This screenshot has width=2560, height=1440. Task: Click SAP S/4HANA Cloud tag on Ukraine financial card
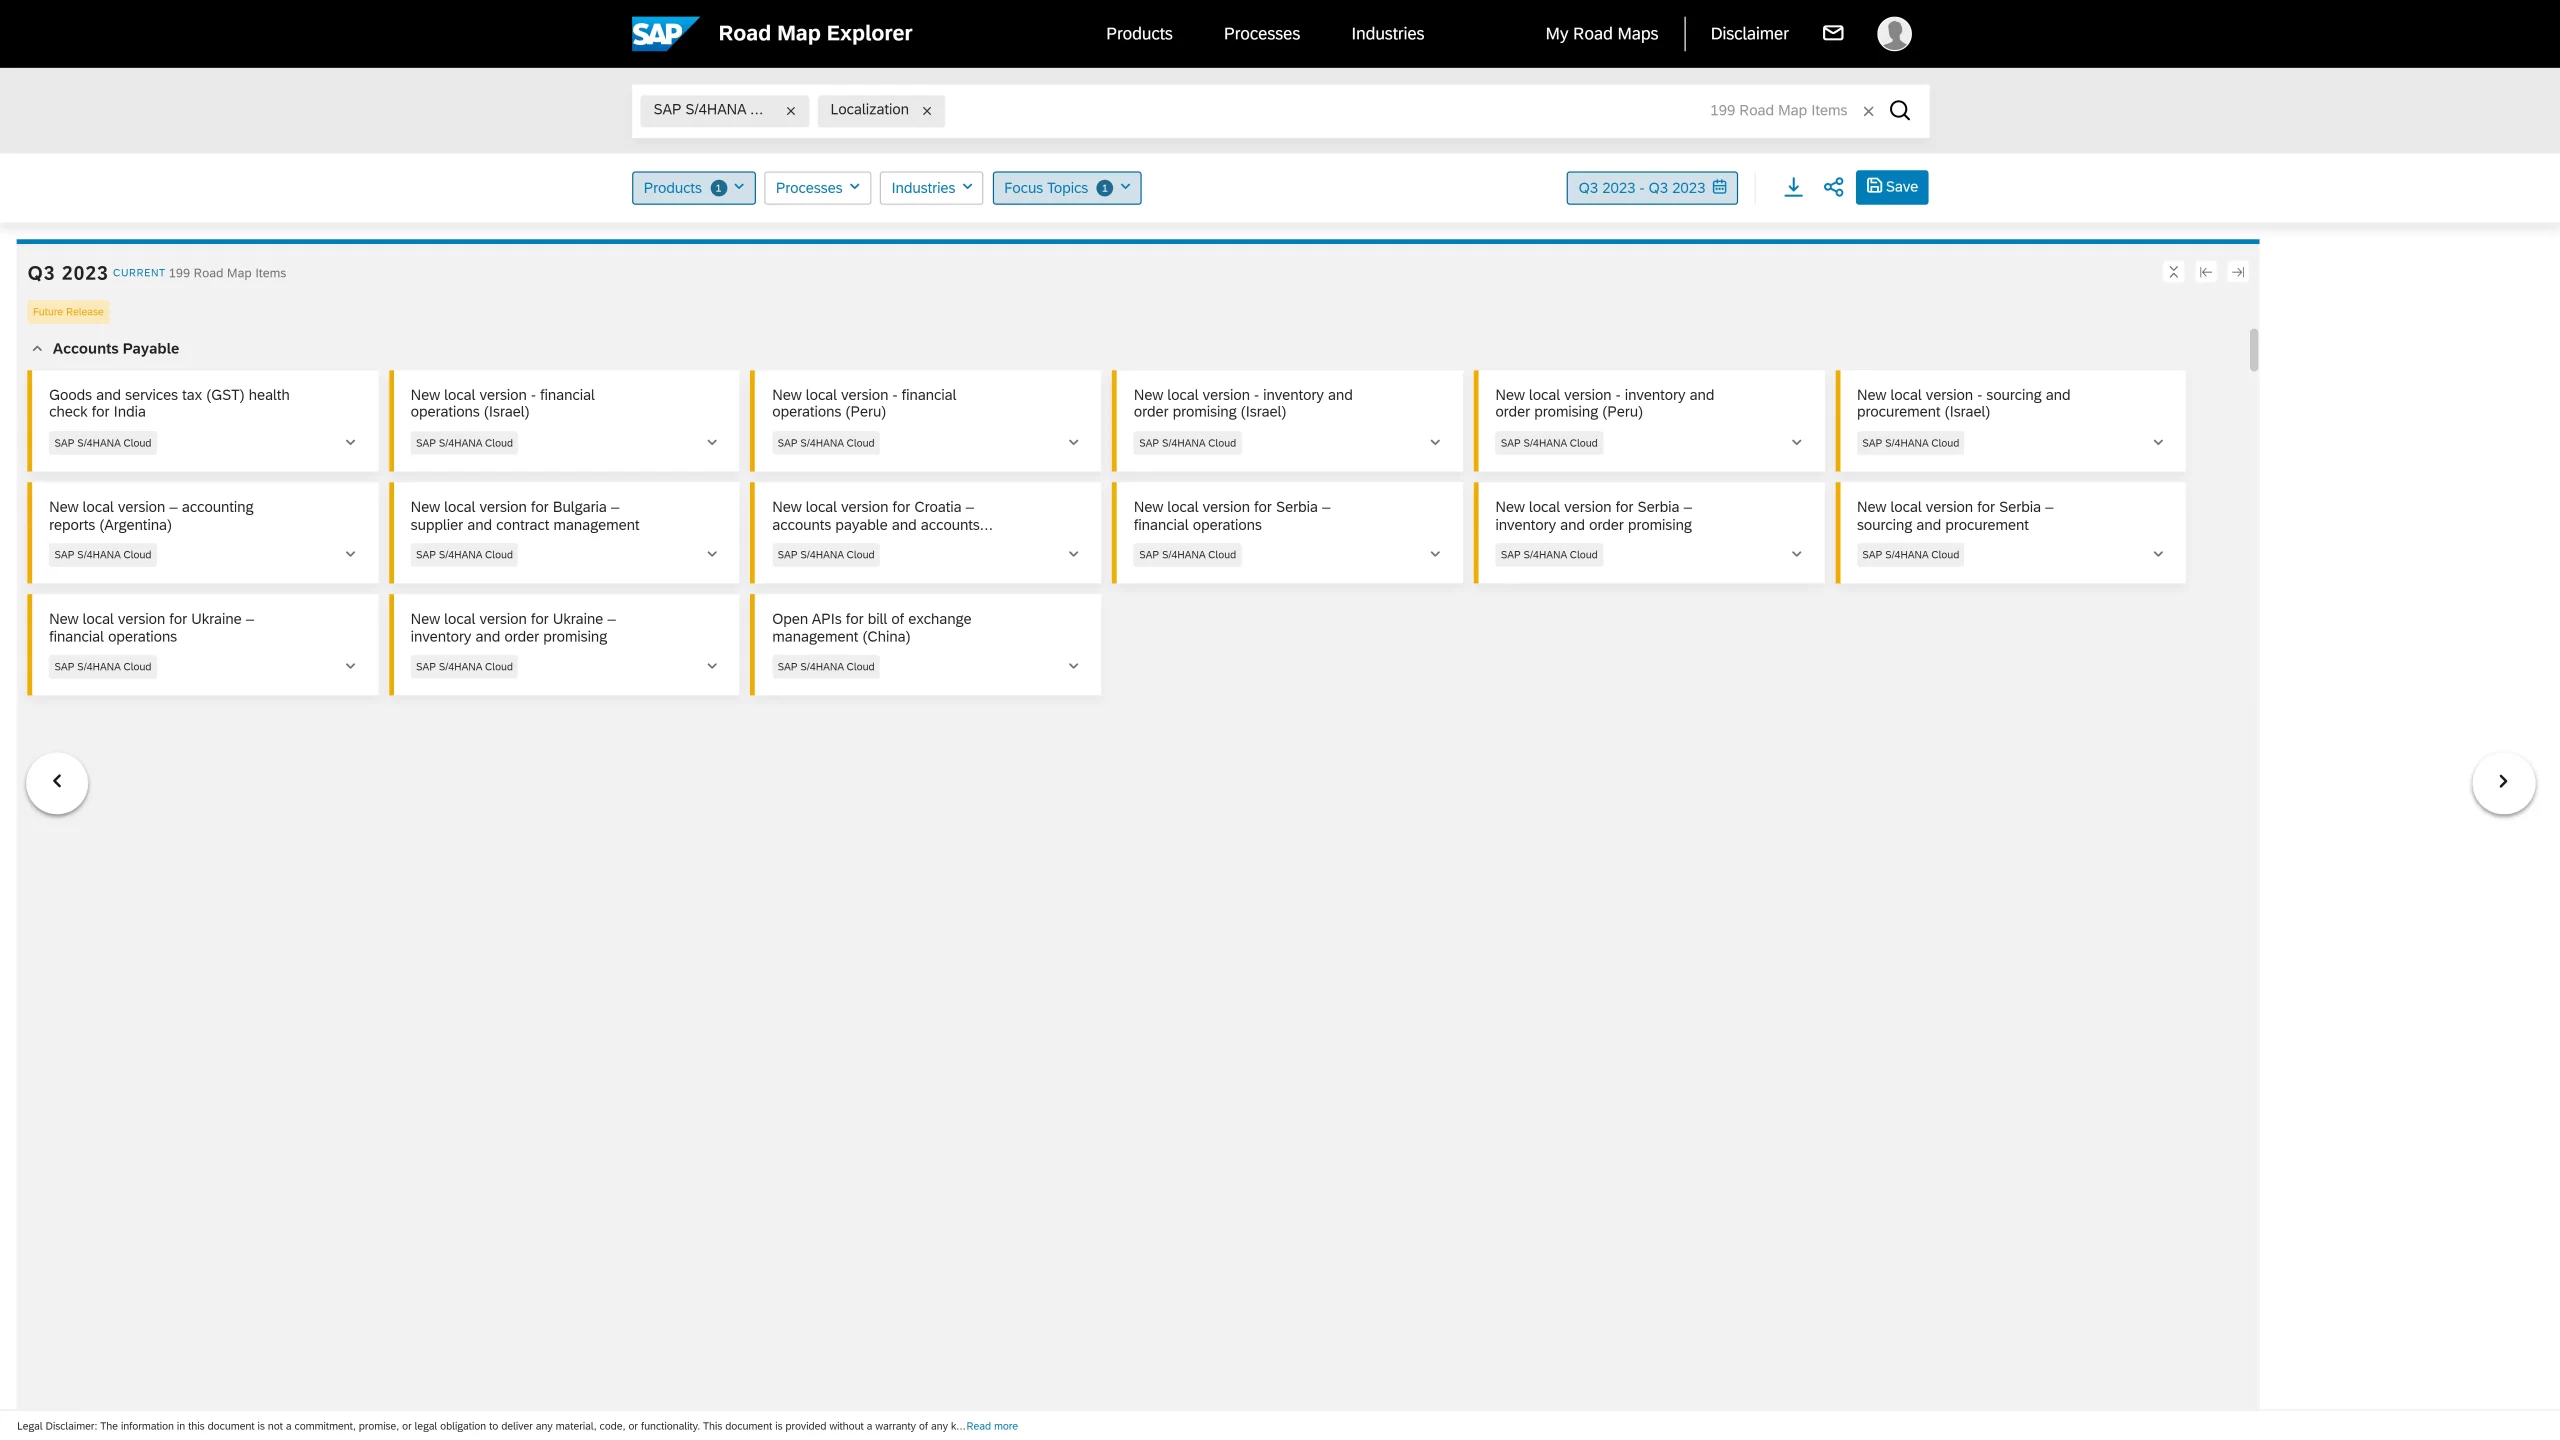tap(103, 667)
